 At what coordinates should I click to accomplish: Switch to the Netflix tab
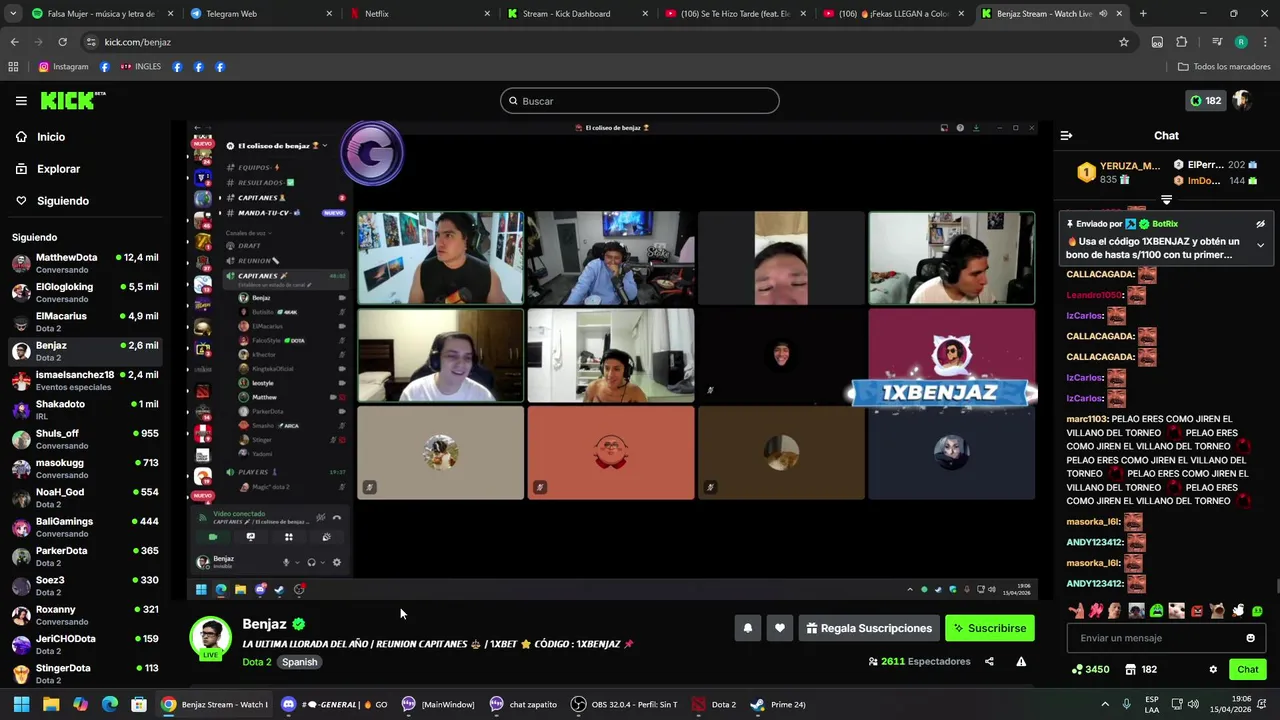(420, 14)
